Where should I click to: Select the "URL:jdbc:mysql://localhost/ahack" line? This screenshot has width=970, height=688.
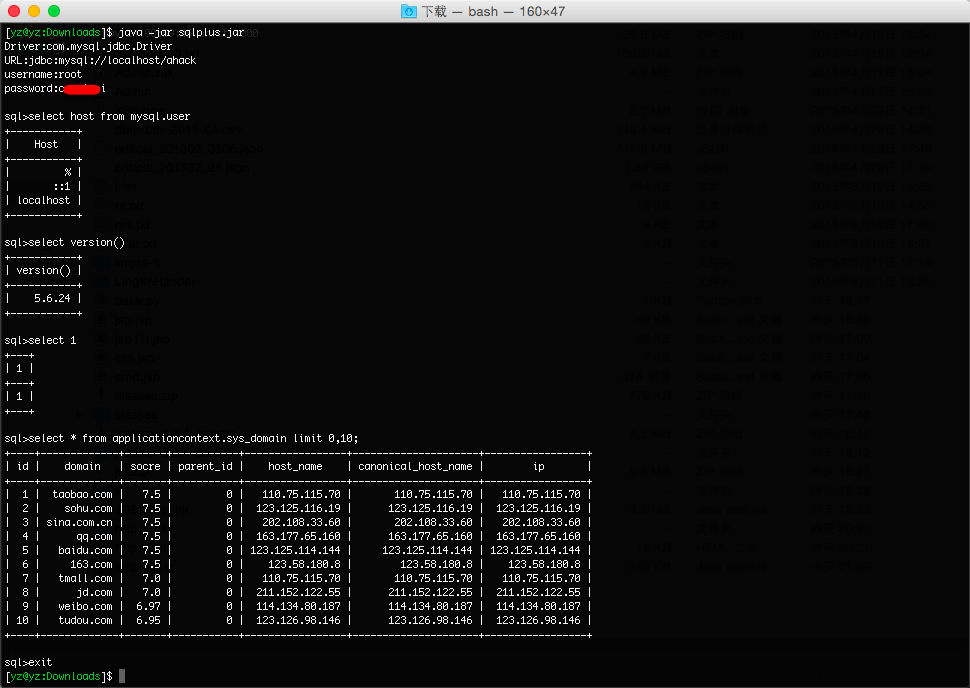coord(100,61)
